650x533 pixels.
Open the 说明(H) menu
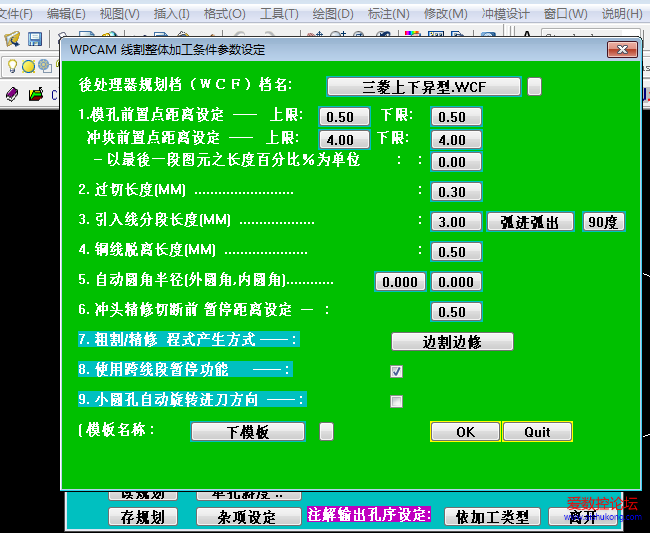622,14
